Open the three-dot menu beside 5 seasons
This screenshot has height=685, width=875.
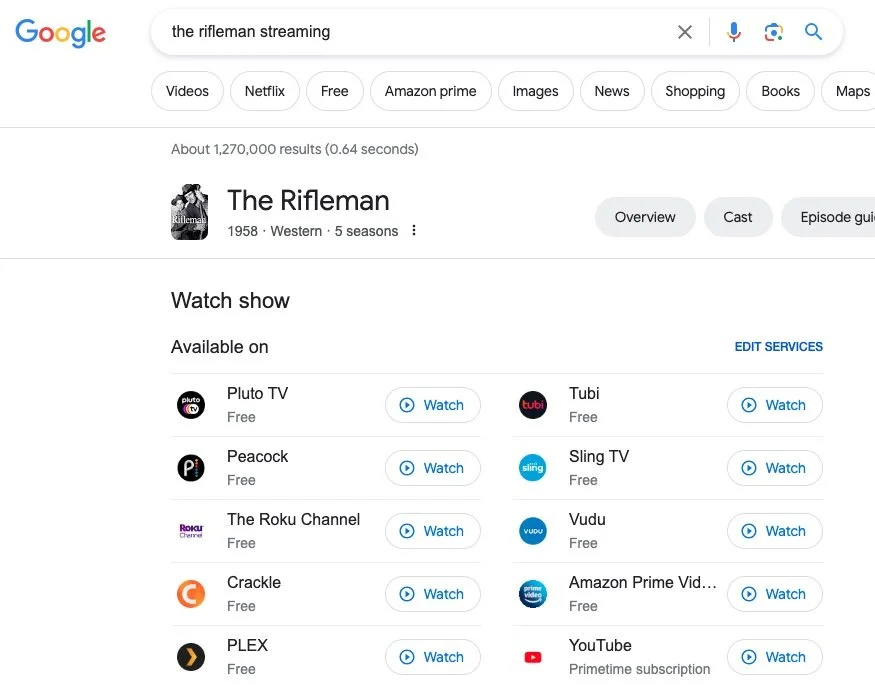[x=414, y=230]
